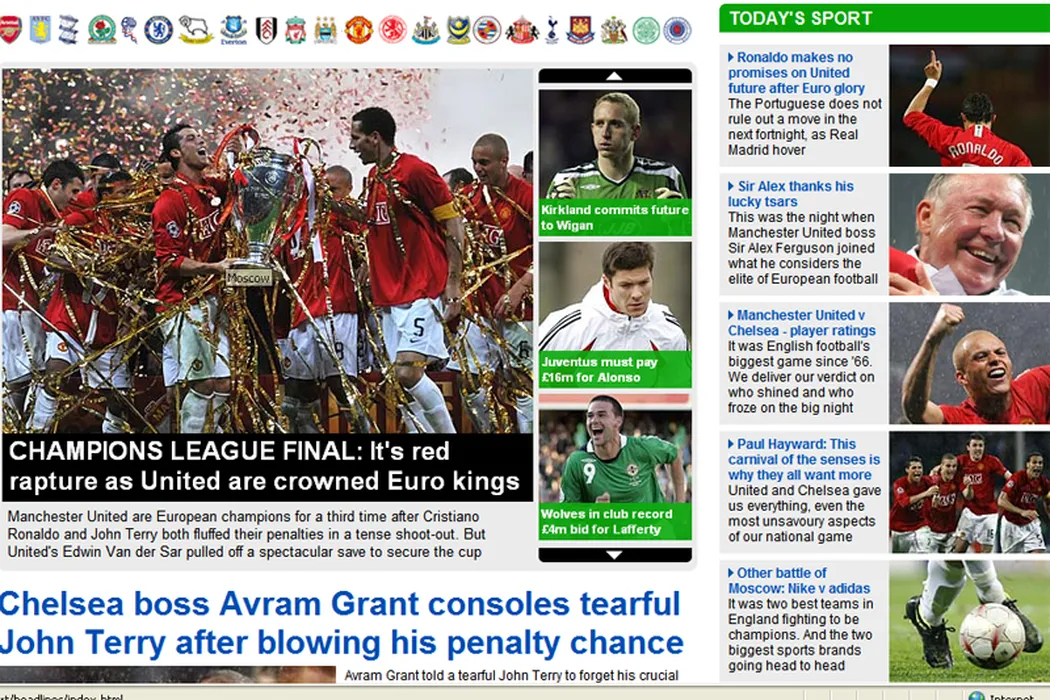The width and height of the screenshot is (1050, 700).
Task: Click the Everton crest icon
Action: 233,30
